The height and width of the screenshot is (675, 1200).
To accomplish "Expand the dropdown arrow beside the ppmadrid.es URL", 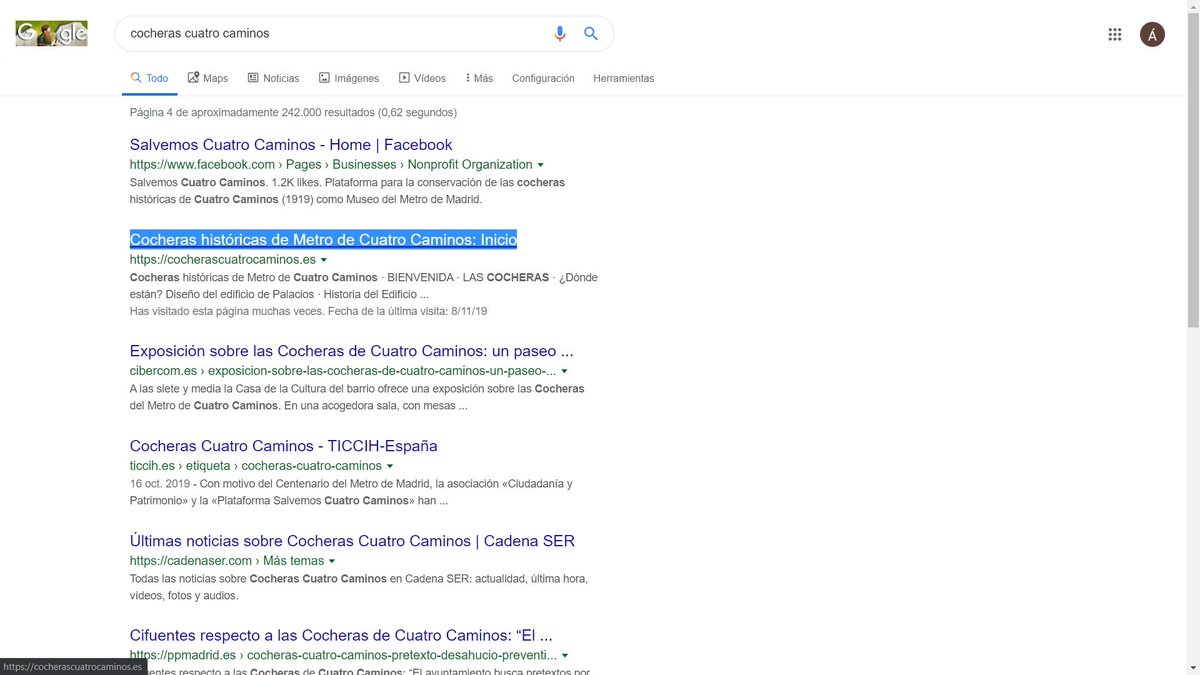I will [565, 656].
